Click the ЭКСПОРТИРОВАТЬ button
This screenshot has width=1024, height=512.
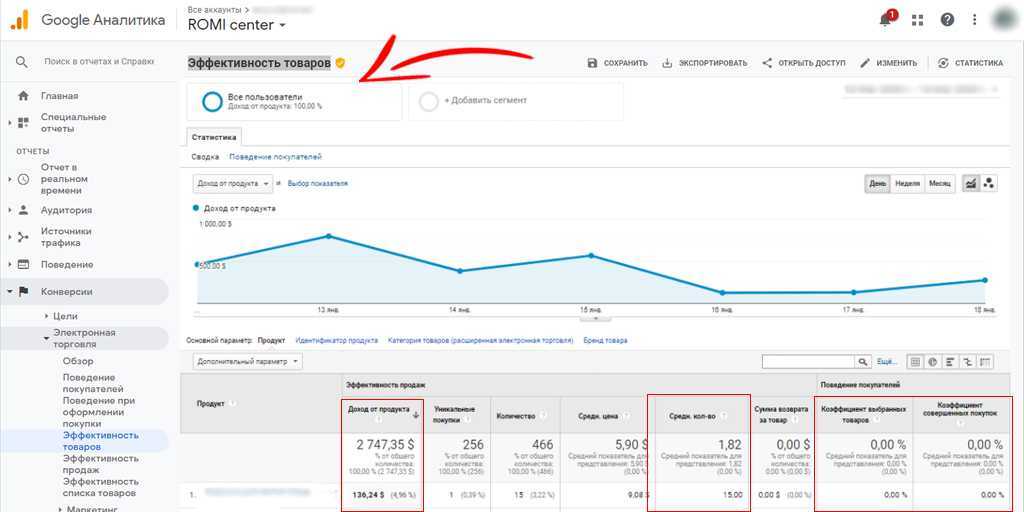click(x=704, y=63)
